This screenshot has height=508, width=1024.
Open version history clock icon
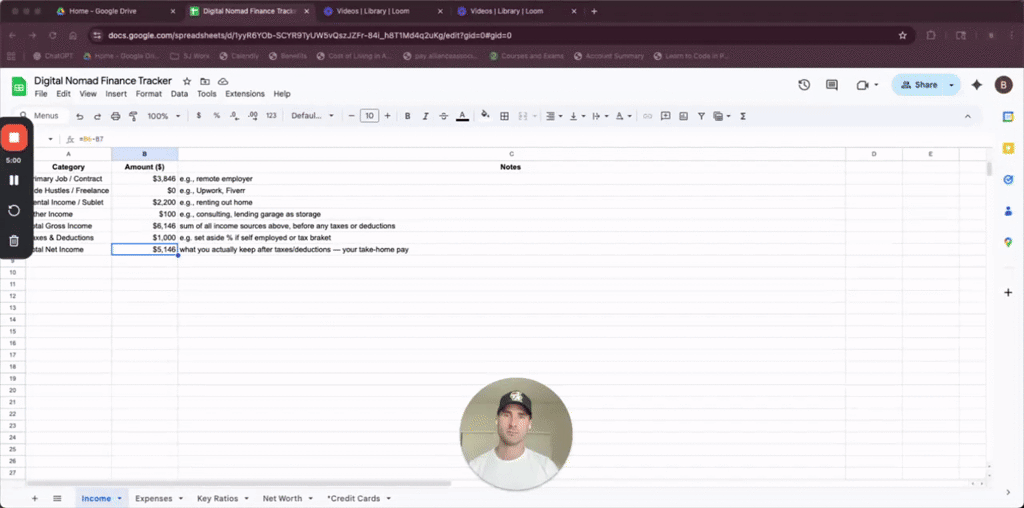coord(804,85)
